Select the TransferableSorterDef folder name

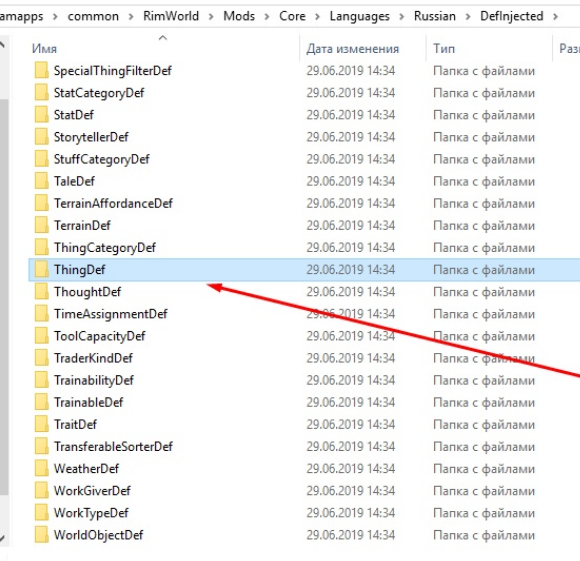tap(113, 446)
